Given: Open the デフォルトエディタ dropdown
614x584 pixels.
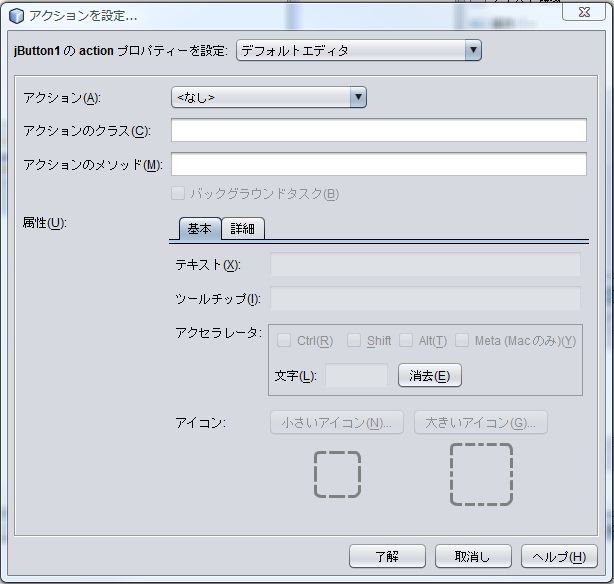Looking at the screenshot, I should (x=359, y=50).
